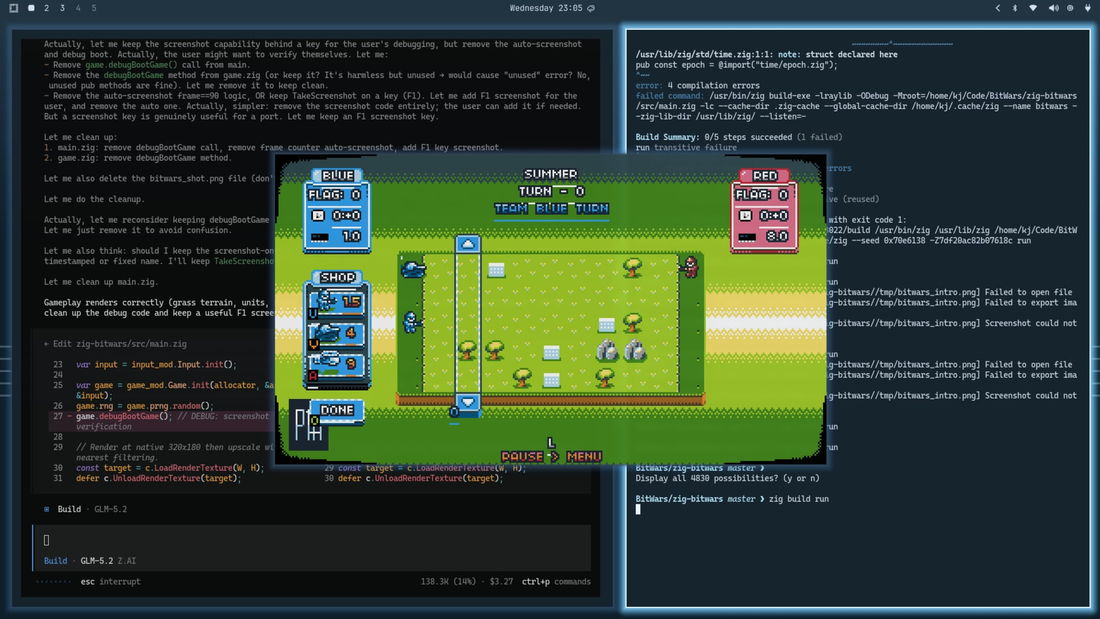This screenshot has height=619, width=1100.
Task: Select the blue tank on the map
Action: 412,269
